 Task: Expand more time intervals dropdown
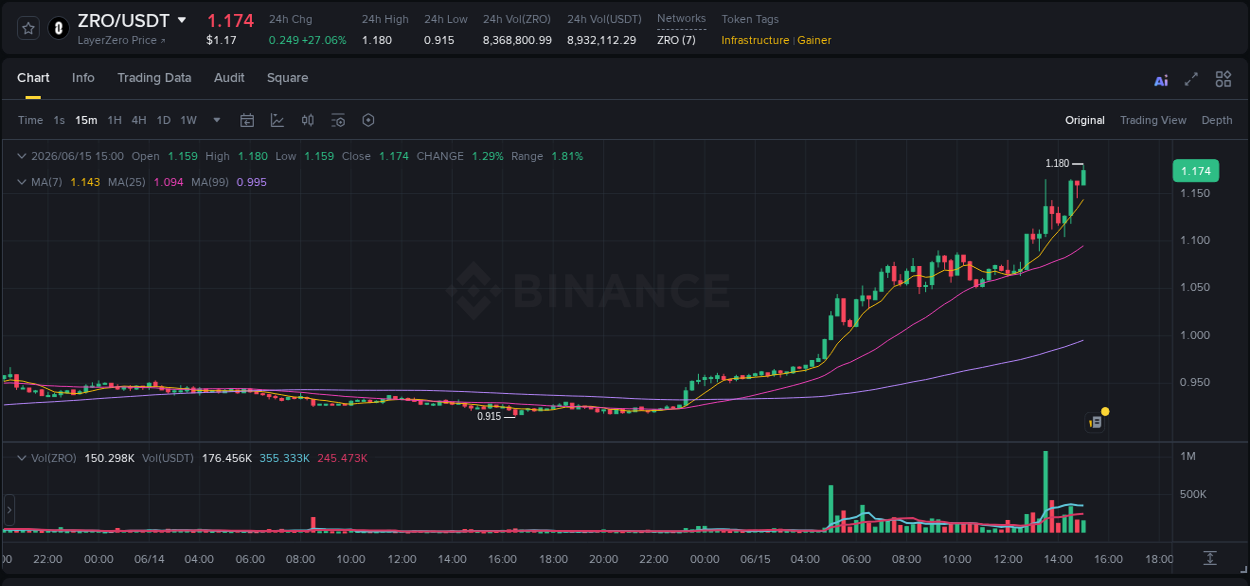coord(217,120)
